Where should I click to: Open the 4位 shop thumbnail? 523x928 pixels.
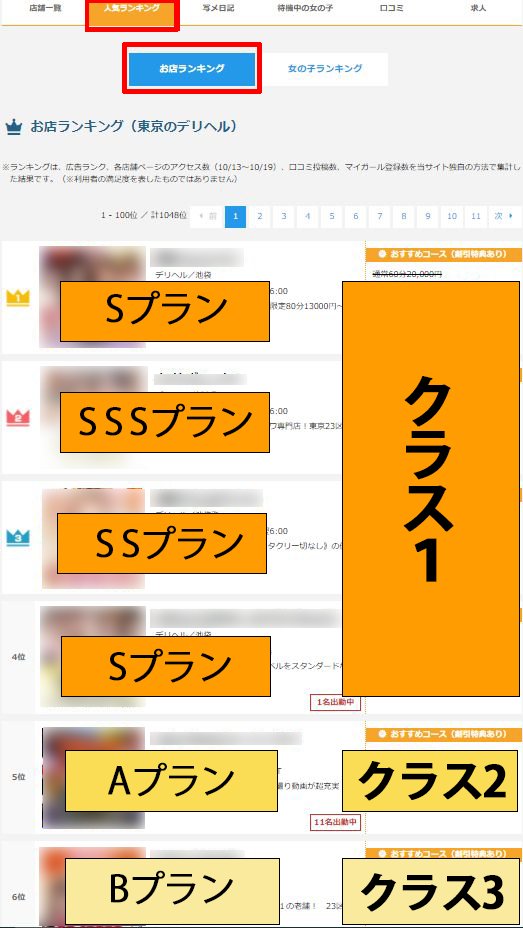pyautogui.click(x=93, y=656)
